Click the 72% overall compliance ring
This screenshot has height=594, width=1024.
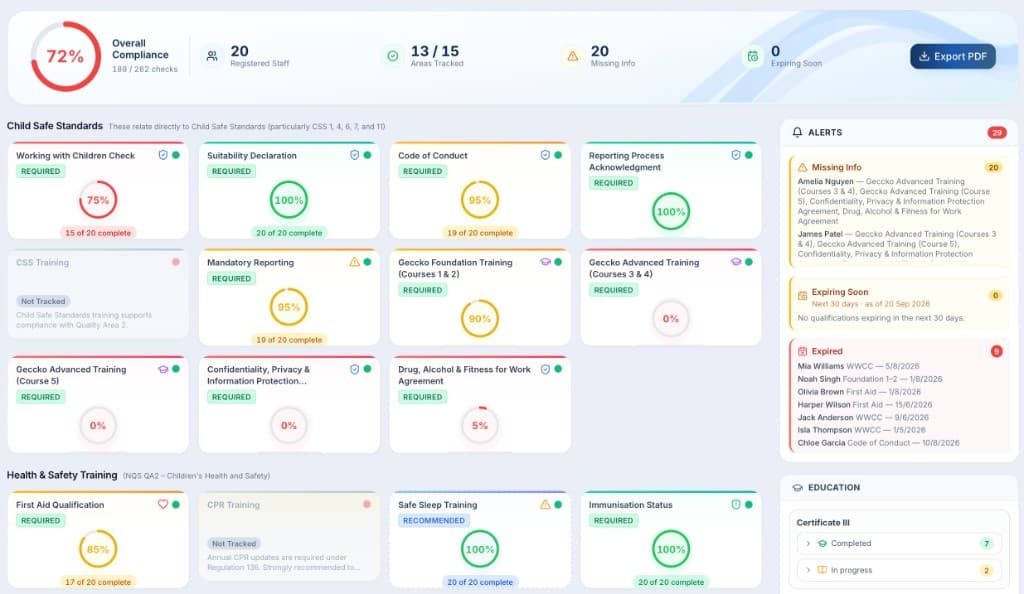pyautogui.click(x=65, y=56)
